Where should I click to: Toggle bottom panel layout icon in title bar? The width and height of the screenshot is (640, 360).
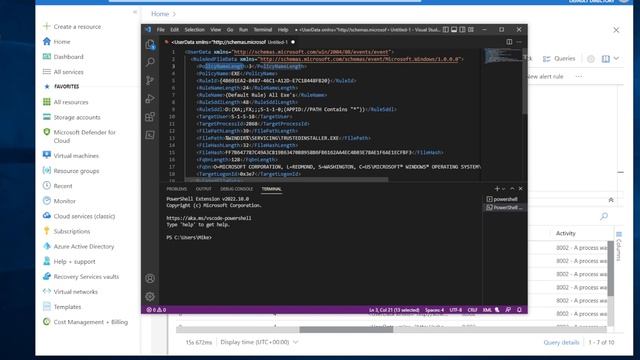[454, 29]
